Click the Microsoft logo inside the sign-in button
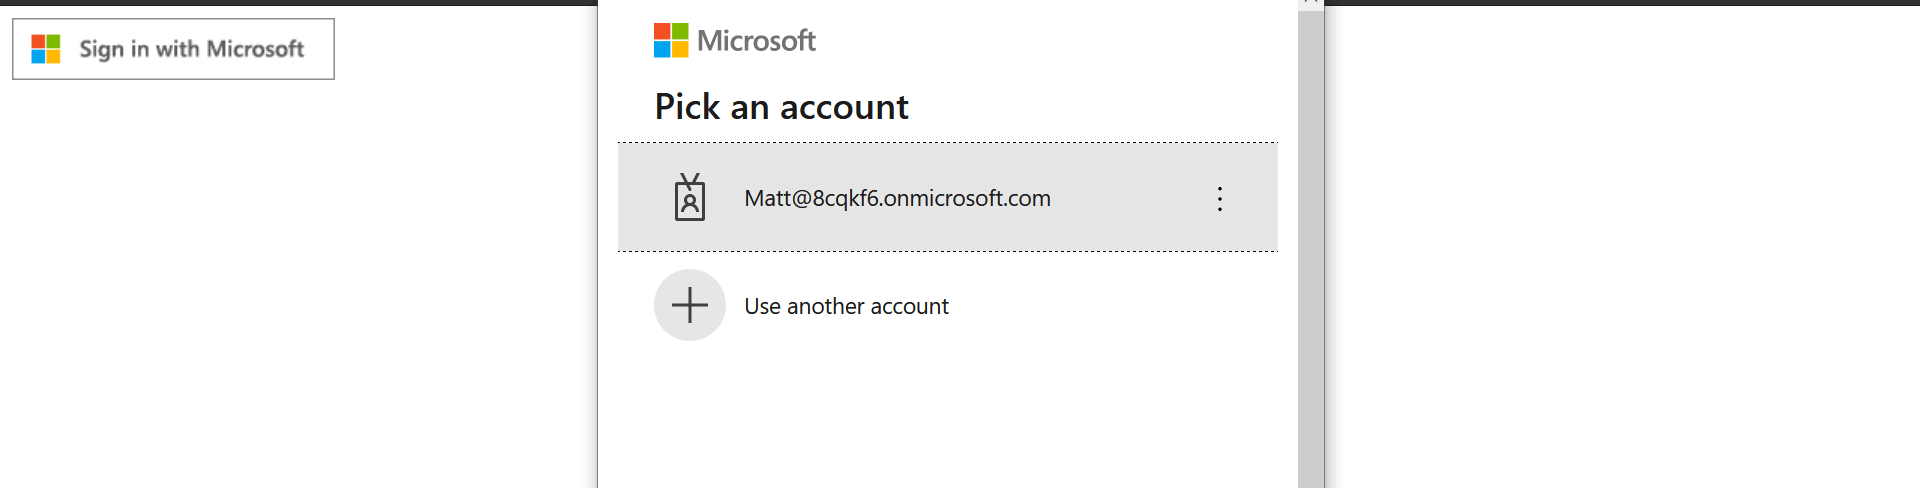1920x488 pixels. click(x=46, y=49)
